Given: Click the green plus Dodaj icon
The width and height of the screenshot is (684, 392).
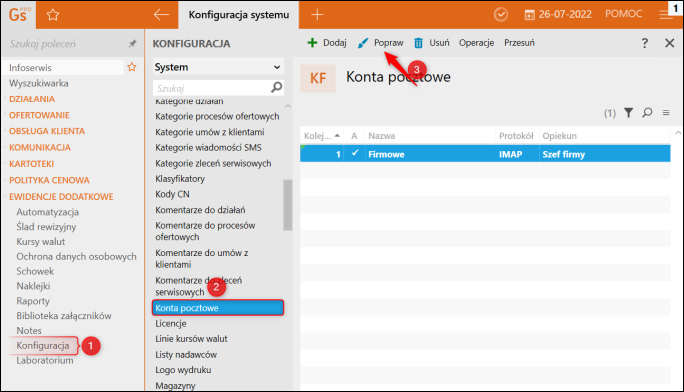Looking at the screenshot, I should pyautogui.click(x=312, y=43).
